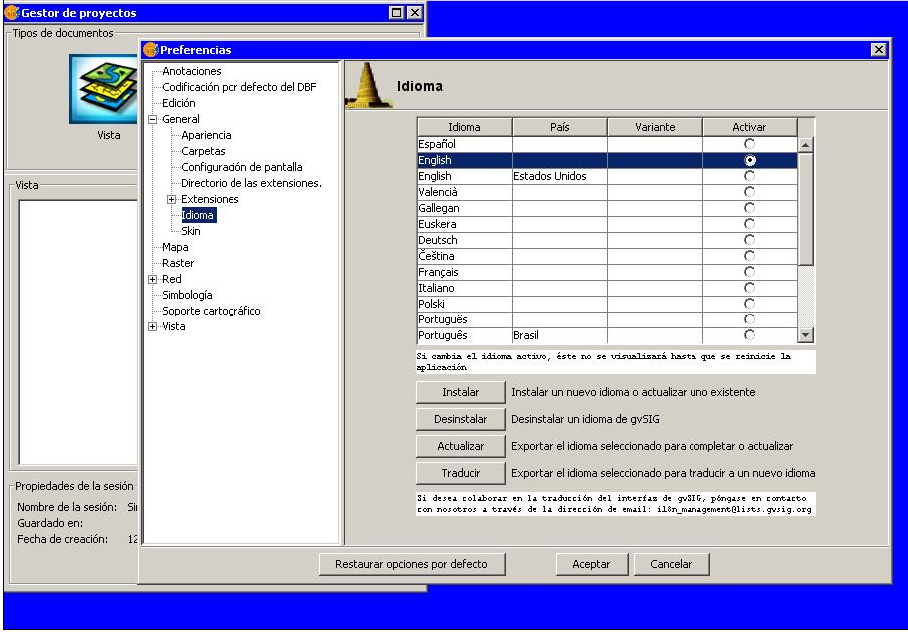This screenshot has height=640, width=908.
Task: Click the Gestor de proyectos title icon
Action: pos(12,13)
